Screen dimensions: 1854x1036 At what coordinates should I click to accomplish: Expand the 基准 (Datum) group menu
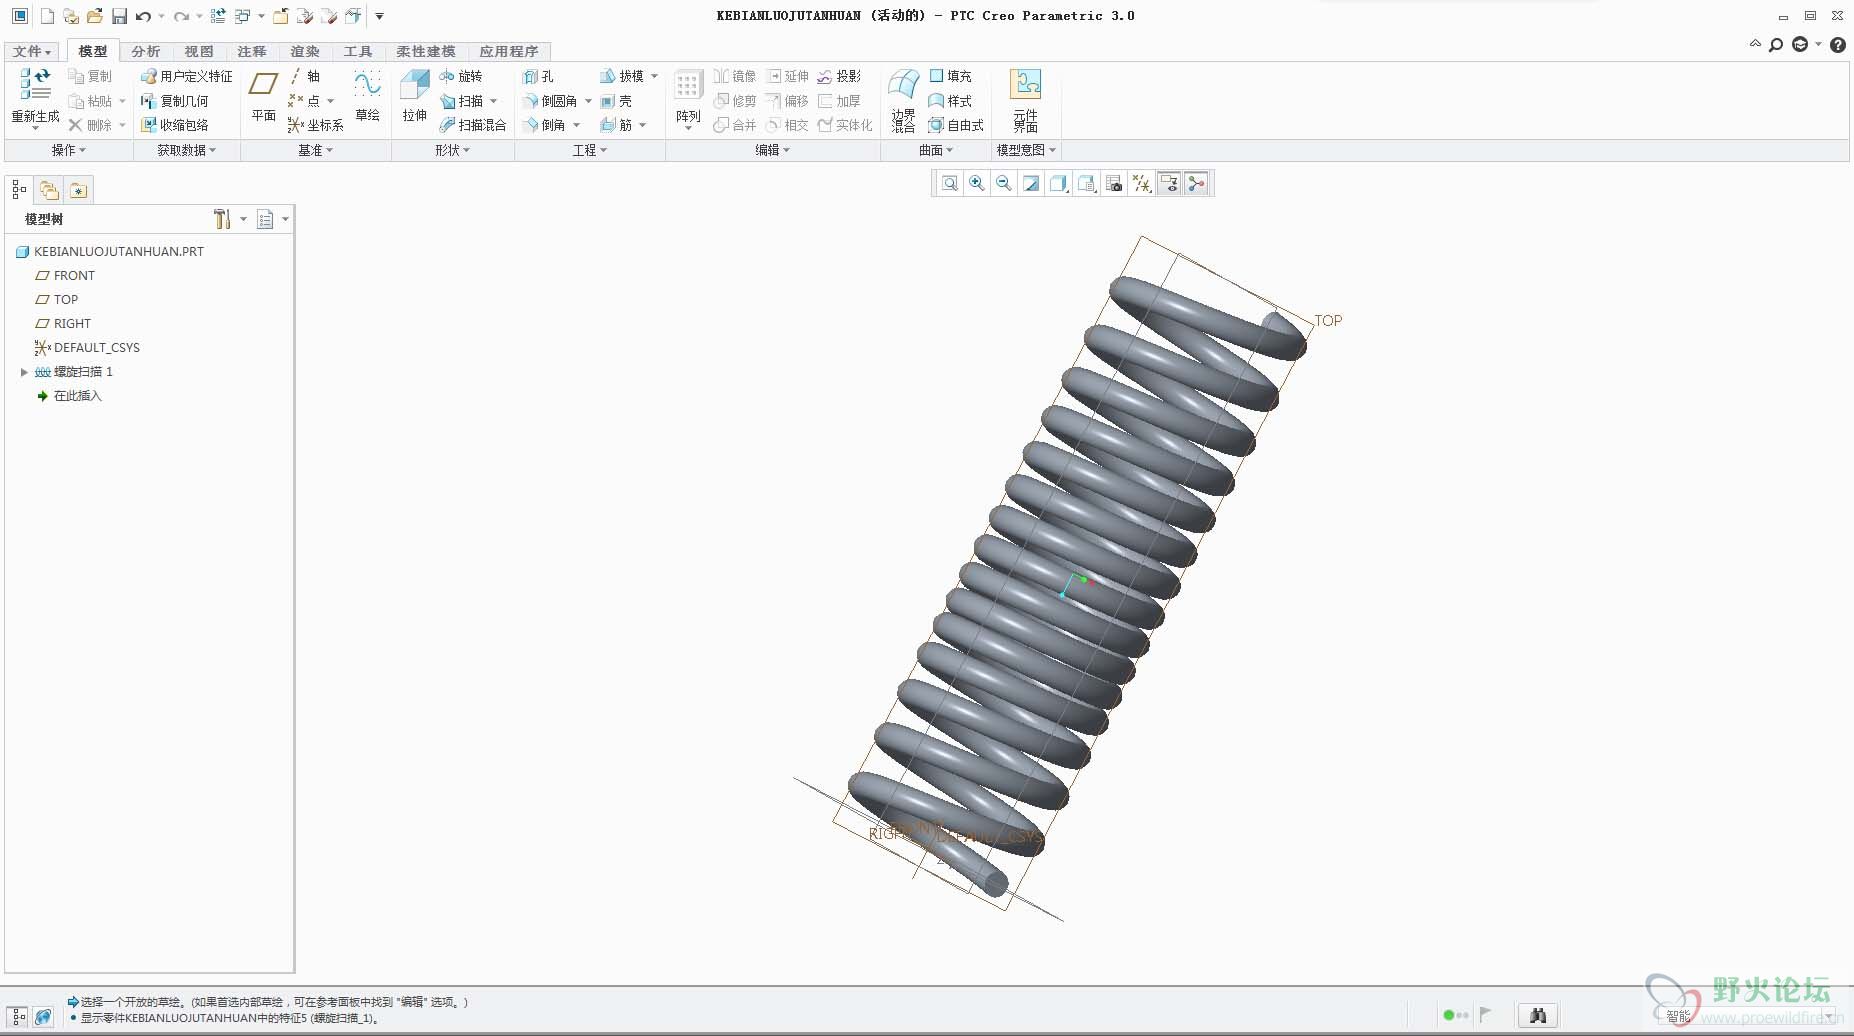click(x=316, y=150)
